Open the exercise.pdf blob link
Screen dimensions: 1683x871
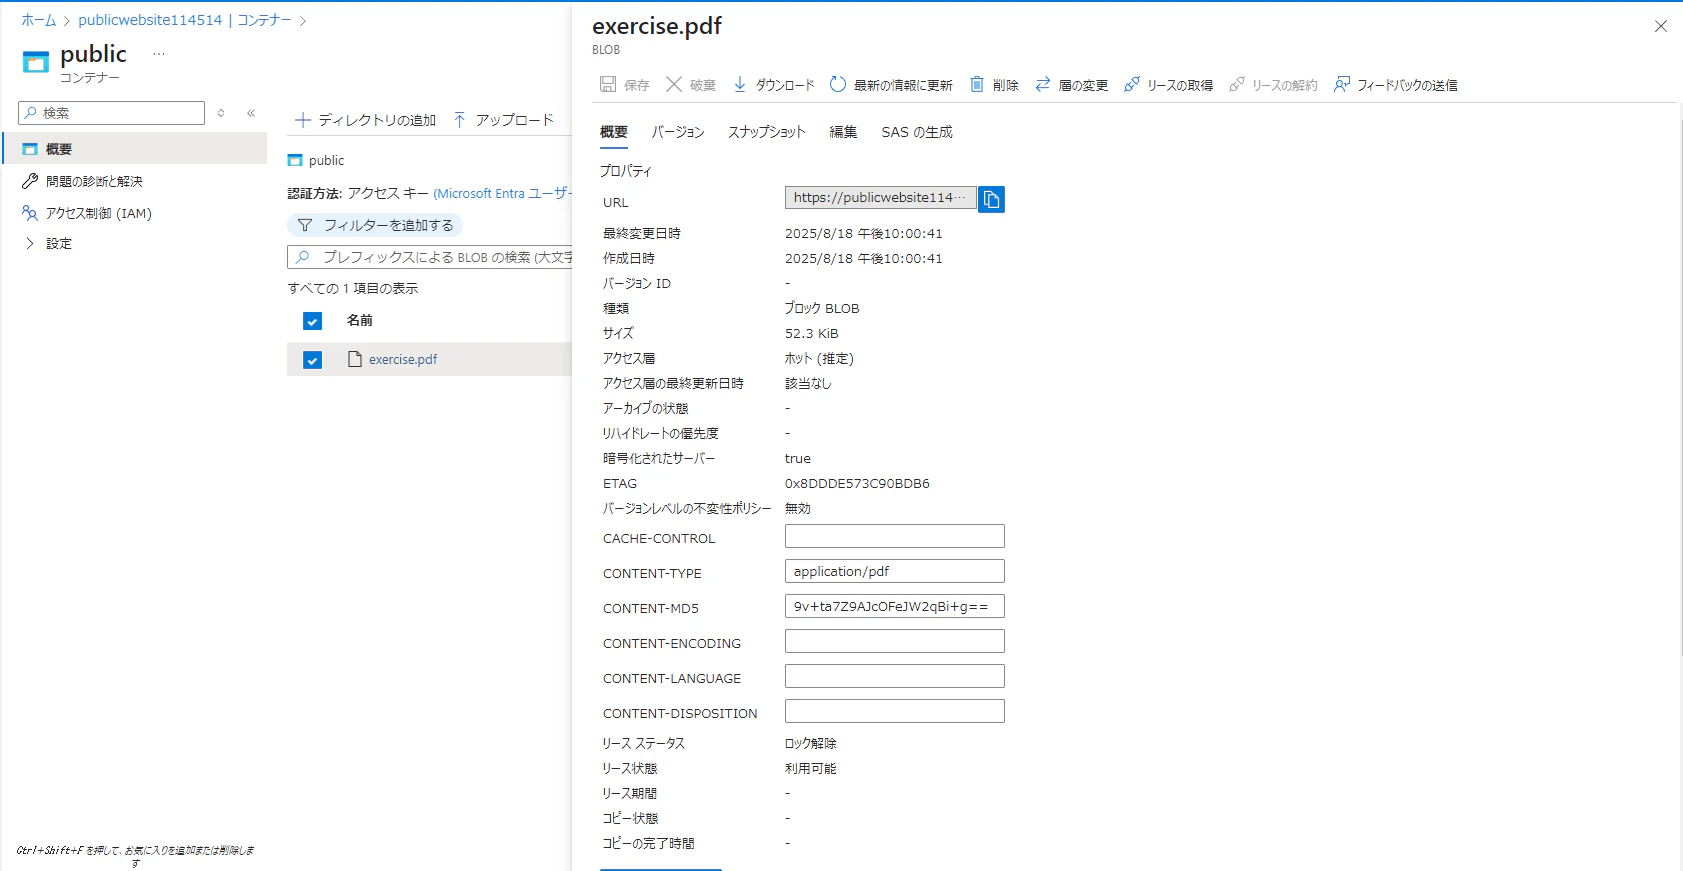click(x=403, y=359)
